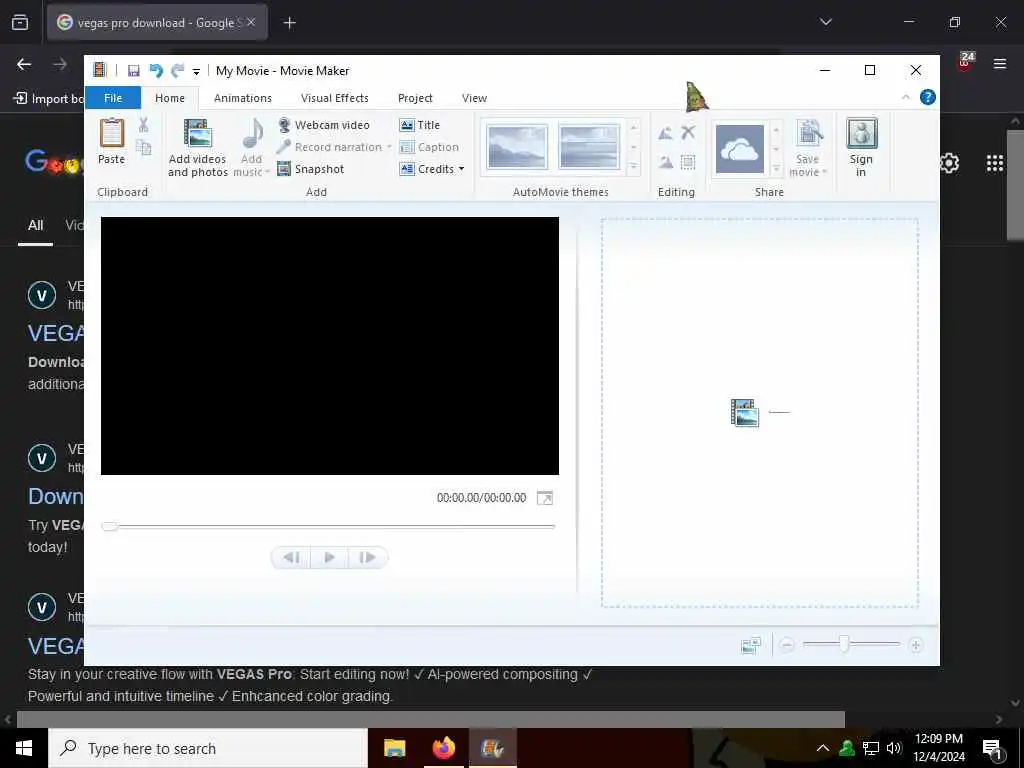
Task: Click the Movie Maker Help icon
Action: [x=927, y=97]
